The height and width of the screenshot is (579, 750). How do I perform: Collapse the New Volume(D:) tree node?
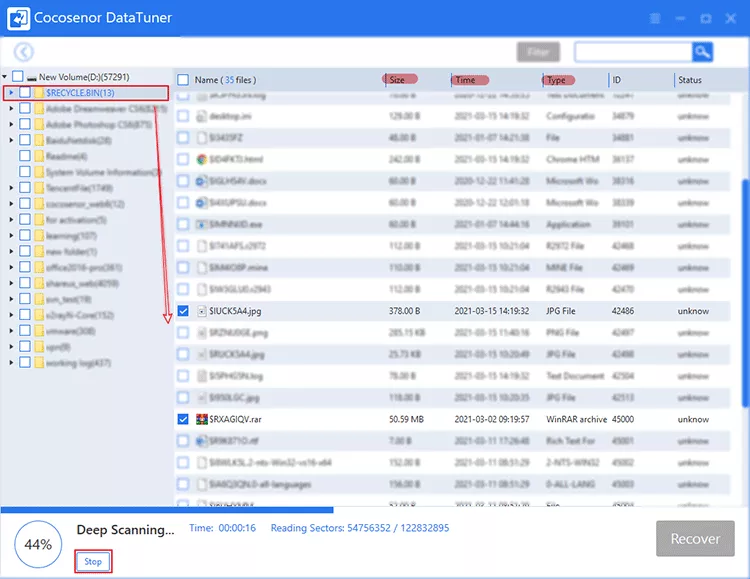[5, 77]
